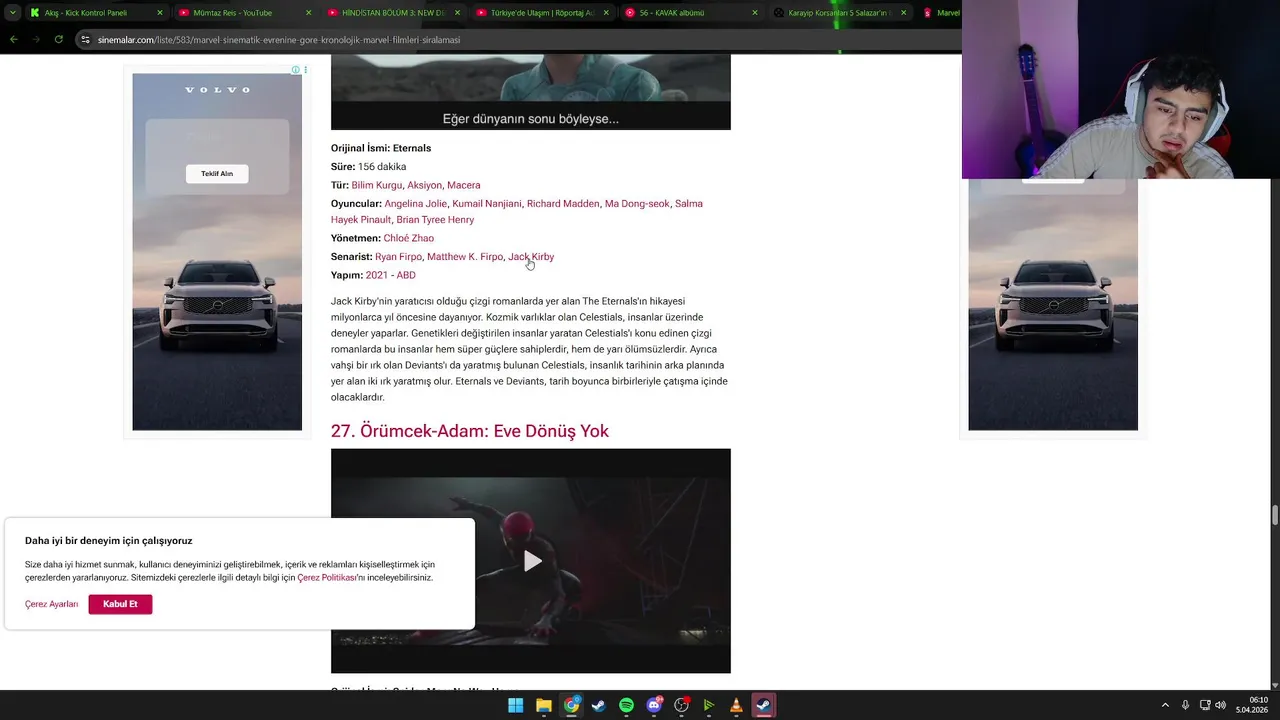Image resolution: width=1280 pixels, height=720 pixels.
Task: Open the Çerez Politikası link
Action: click(x=326, y=578)
